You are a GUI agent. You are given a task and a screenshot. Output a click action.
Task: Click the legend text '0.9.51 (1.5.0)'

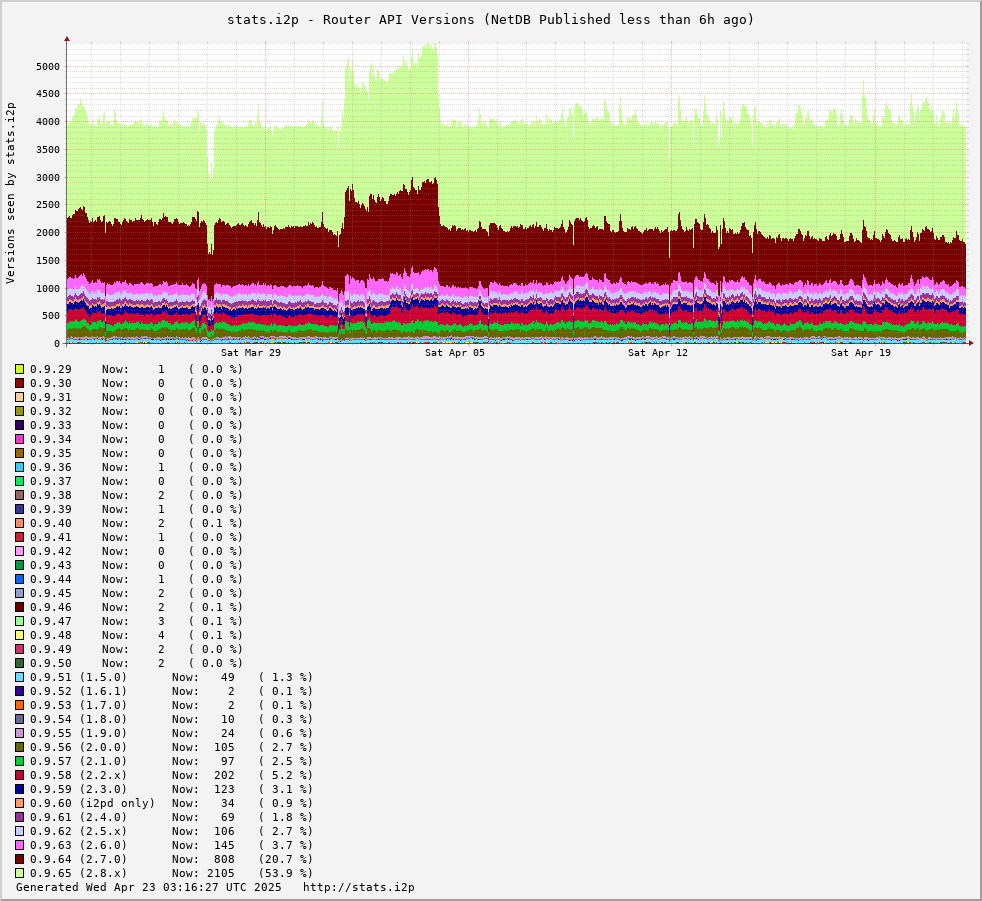78,677
